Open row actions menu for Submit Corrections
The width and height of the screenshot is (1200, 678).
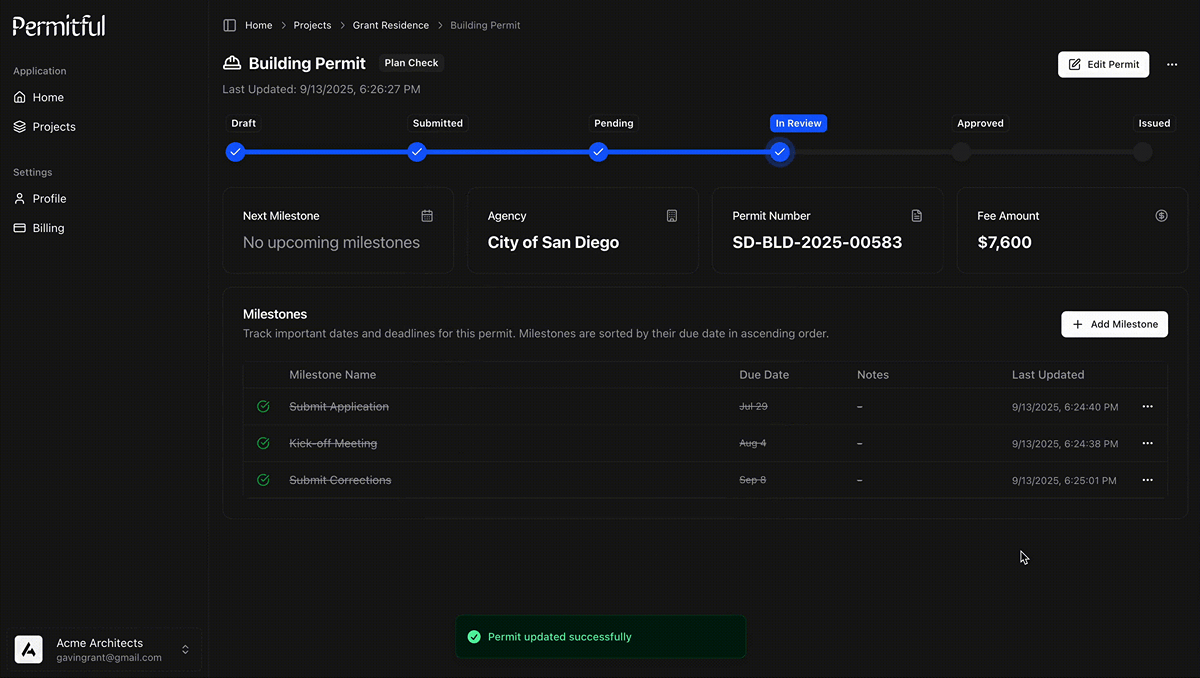[1147, 480]
